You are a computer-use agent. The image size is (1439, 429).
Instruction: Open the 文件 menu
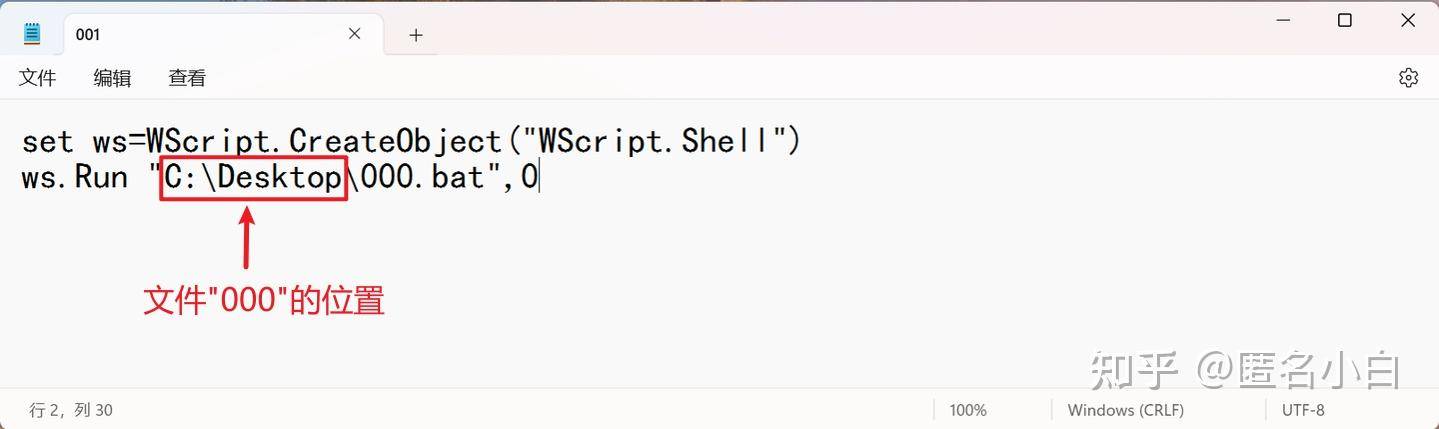tap(38, 78)
